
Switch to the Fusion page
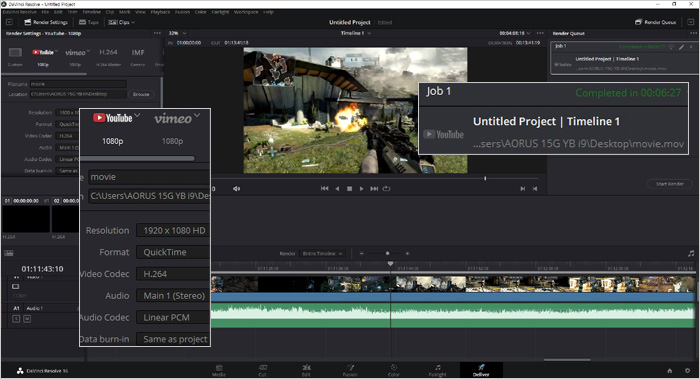(x=350, y=371)
